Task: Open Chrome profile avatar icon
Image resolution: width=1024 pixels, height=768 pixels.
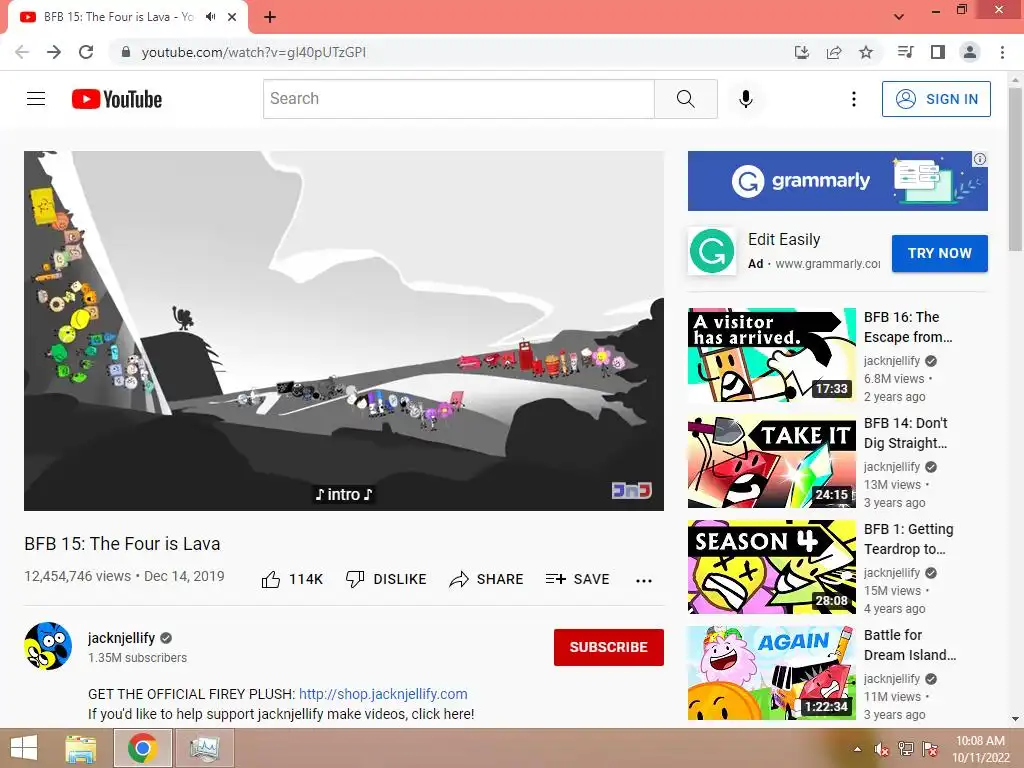Action: pyautogui.click(x=970, y=52)
